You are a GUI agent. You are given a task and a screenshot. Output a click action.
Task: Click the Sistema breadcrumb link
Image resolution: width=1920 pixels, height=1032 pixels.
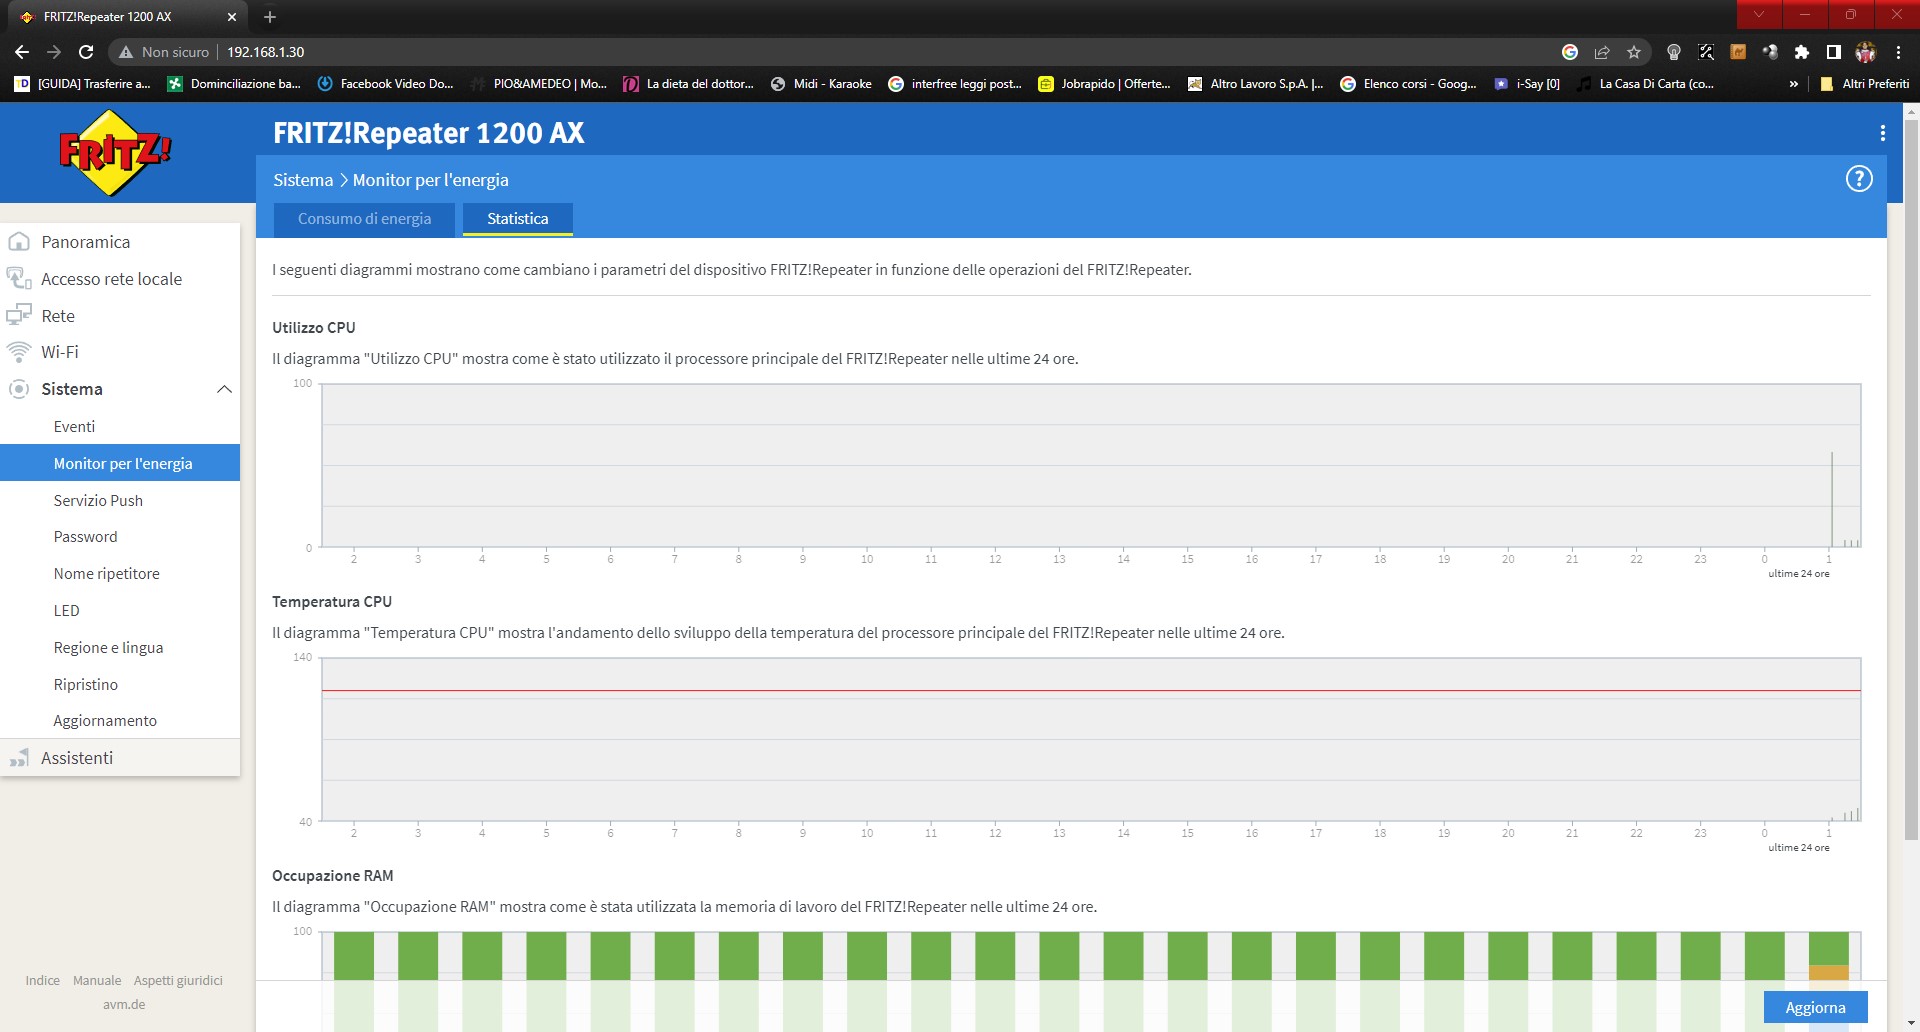pos(303,180)
